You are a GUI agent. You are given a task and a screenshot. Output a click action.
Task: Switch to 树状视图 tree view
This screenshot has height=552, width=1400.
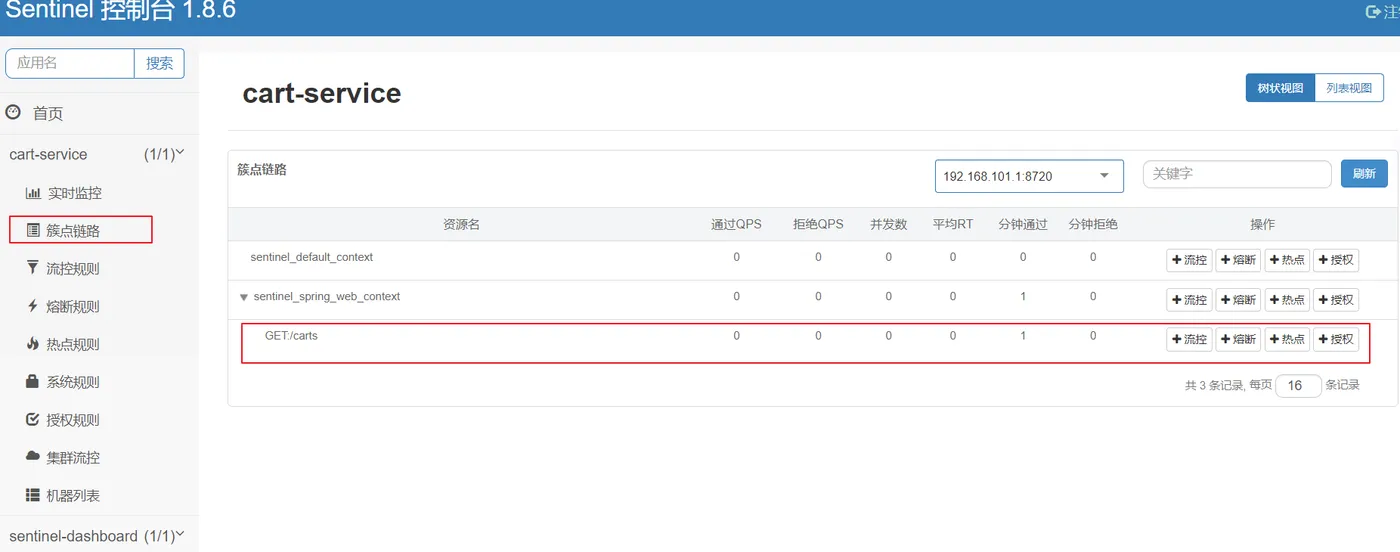click(1280, 88)
